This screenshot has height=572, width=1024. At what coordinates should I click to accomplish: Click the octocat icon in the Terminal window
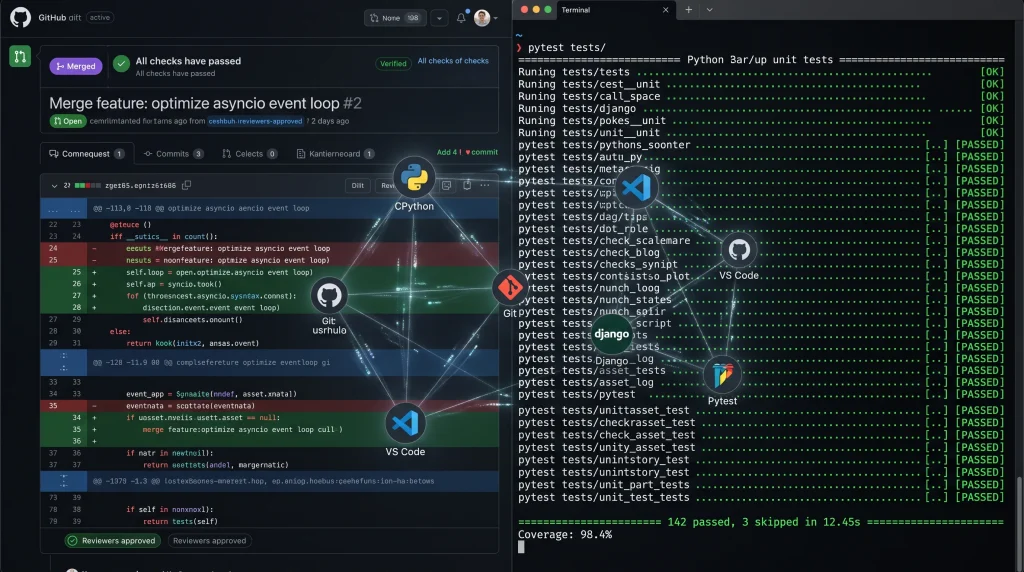click(x=739, y=249)
